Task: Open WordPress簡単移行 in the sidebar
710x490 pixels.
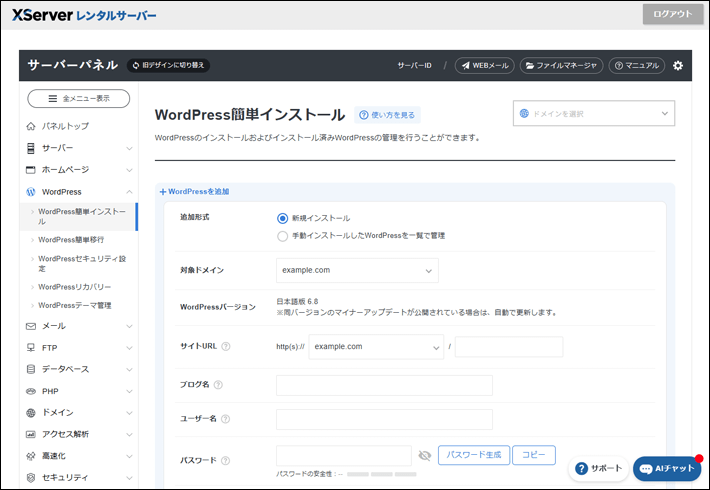Action: (74, 240)
